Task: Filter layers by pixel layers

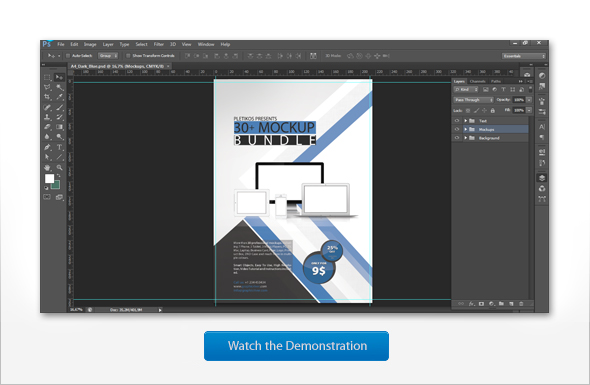Action: (485, 90)
